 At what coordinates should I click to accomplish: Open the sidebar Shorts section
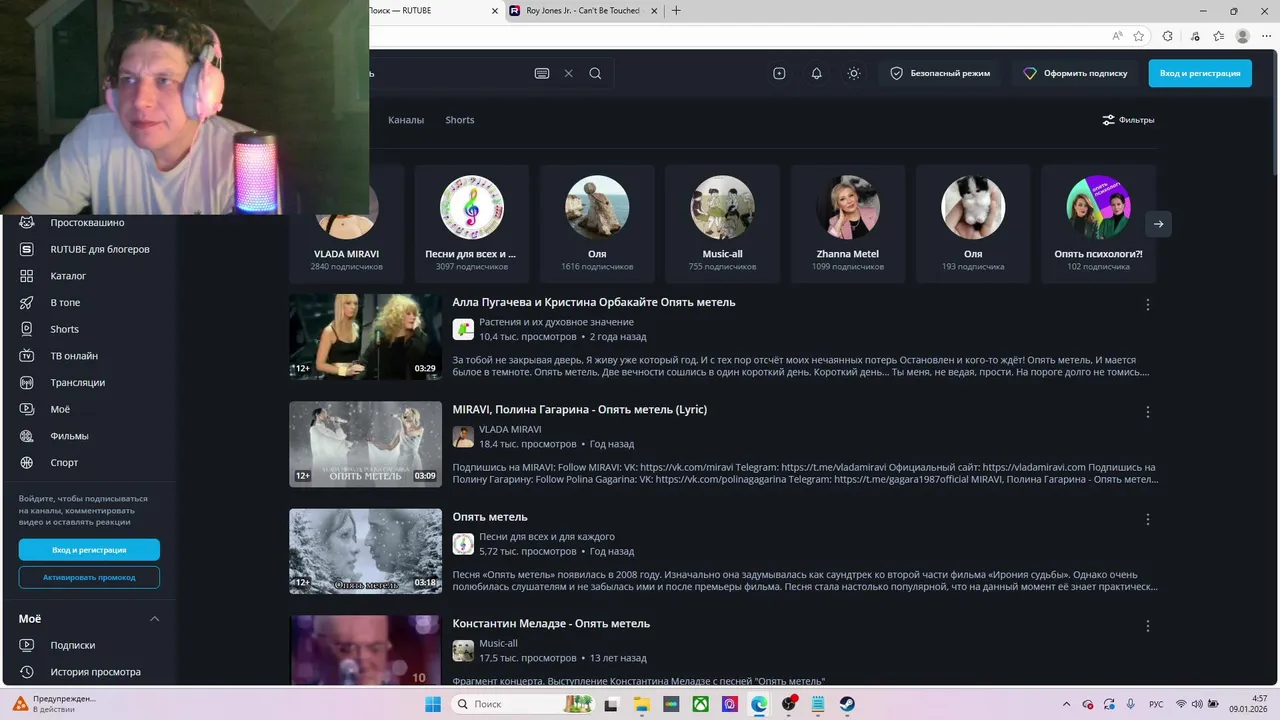pos(64,329)
